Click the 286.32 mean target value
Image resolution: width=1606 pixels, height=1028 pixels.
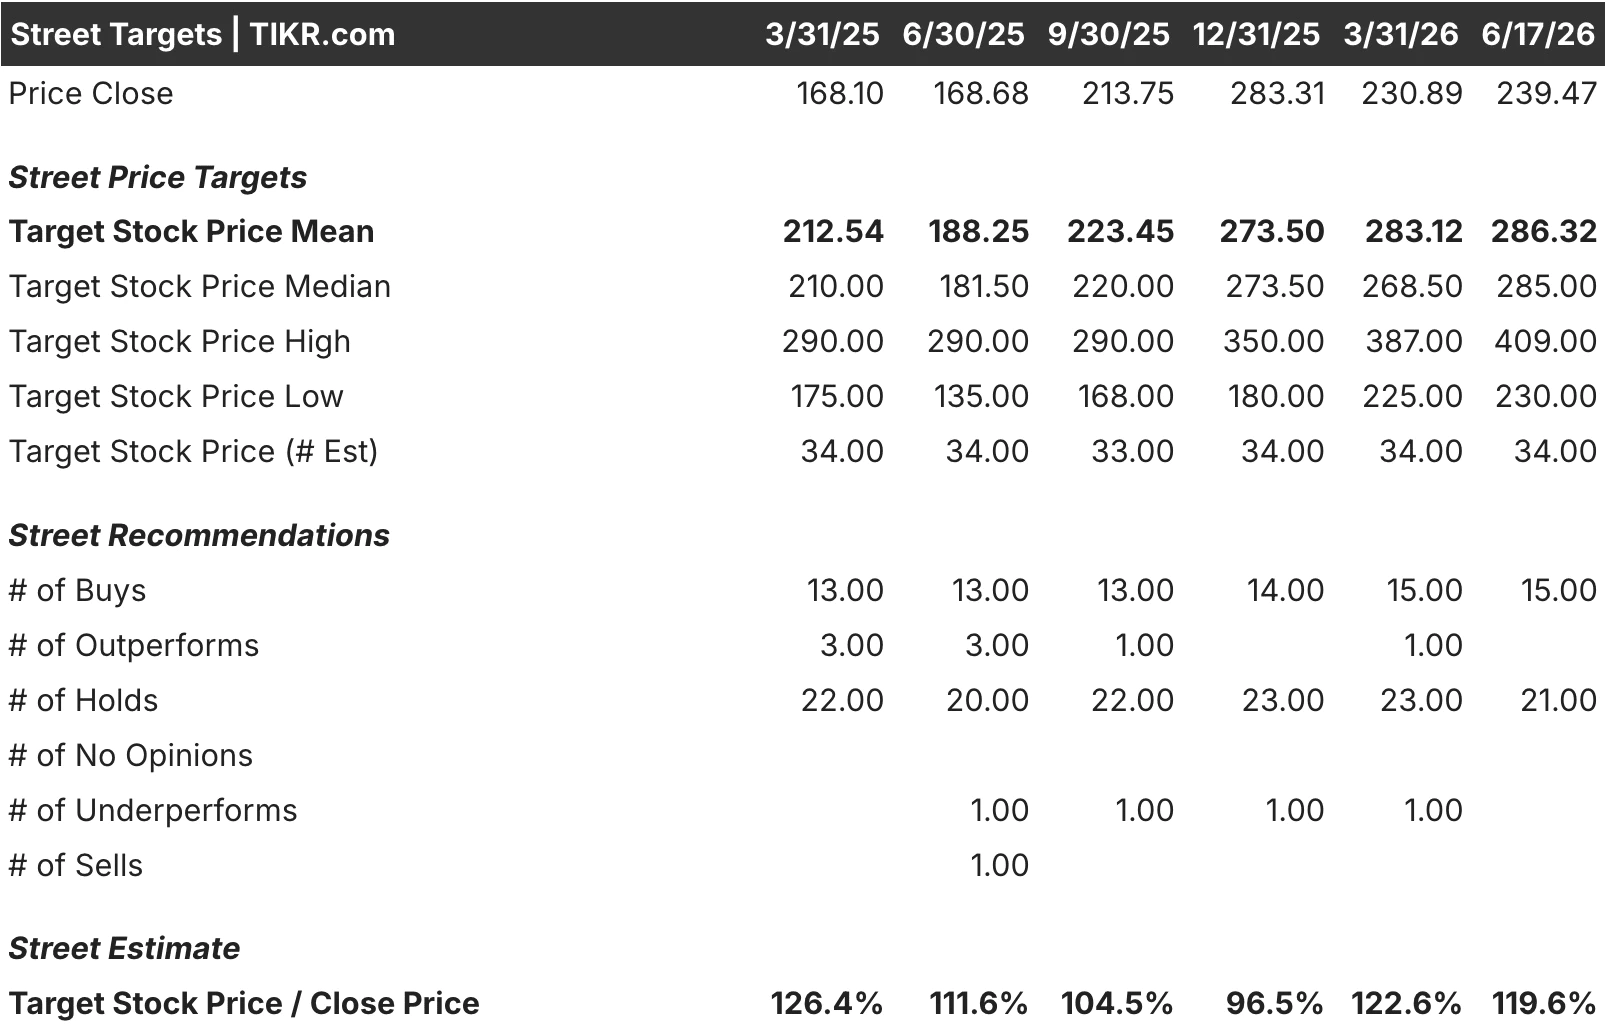[x=1544, y=231]
